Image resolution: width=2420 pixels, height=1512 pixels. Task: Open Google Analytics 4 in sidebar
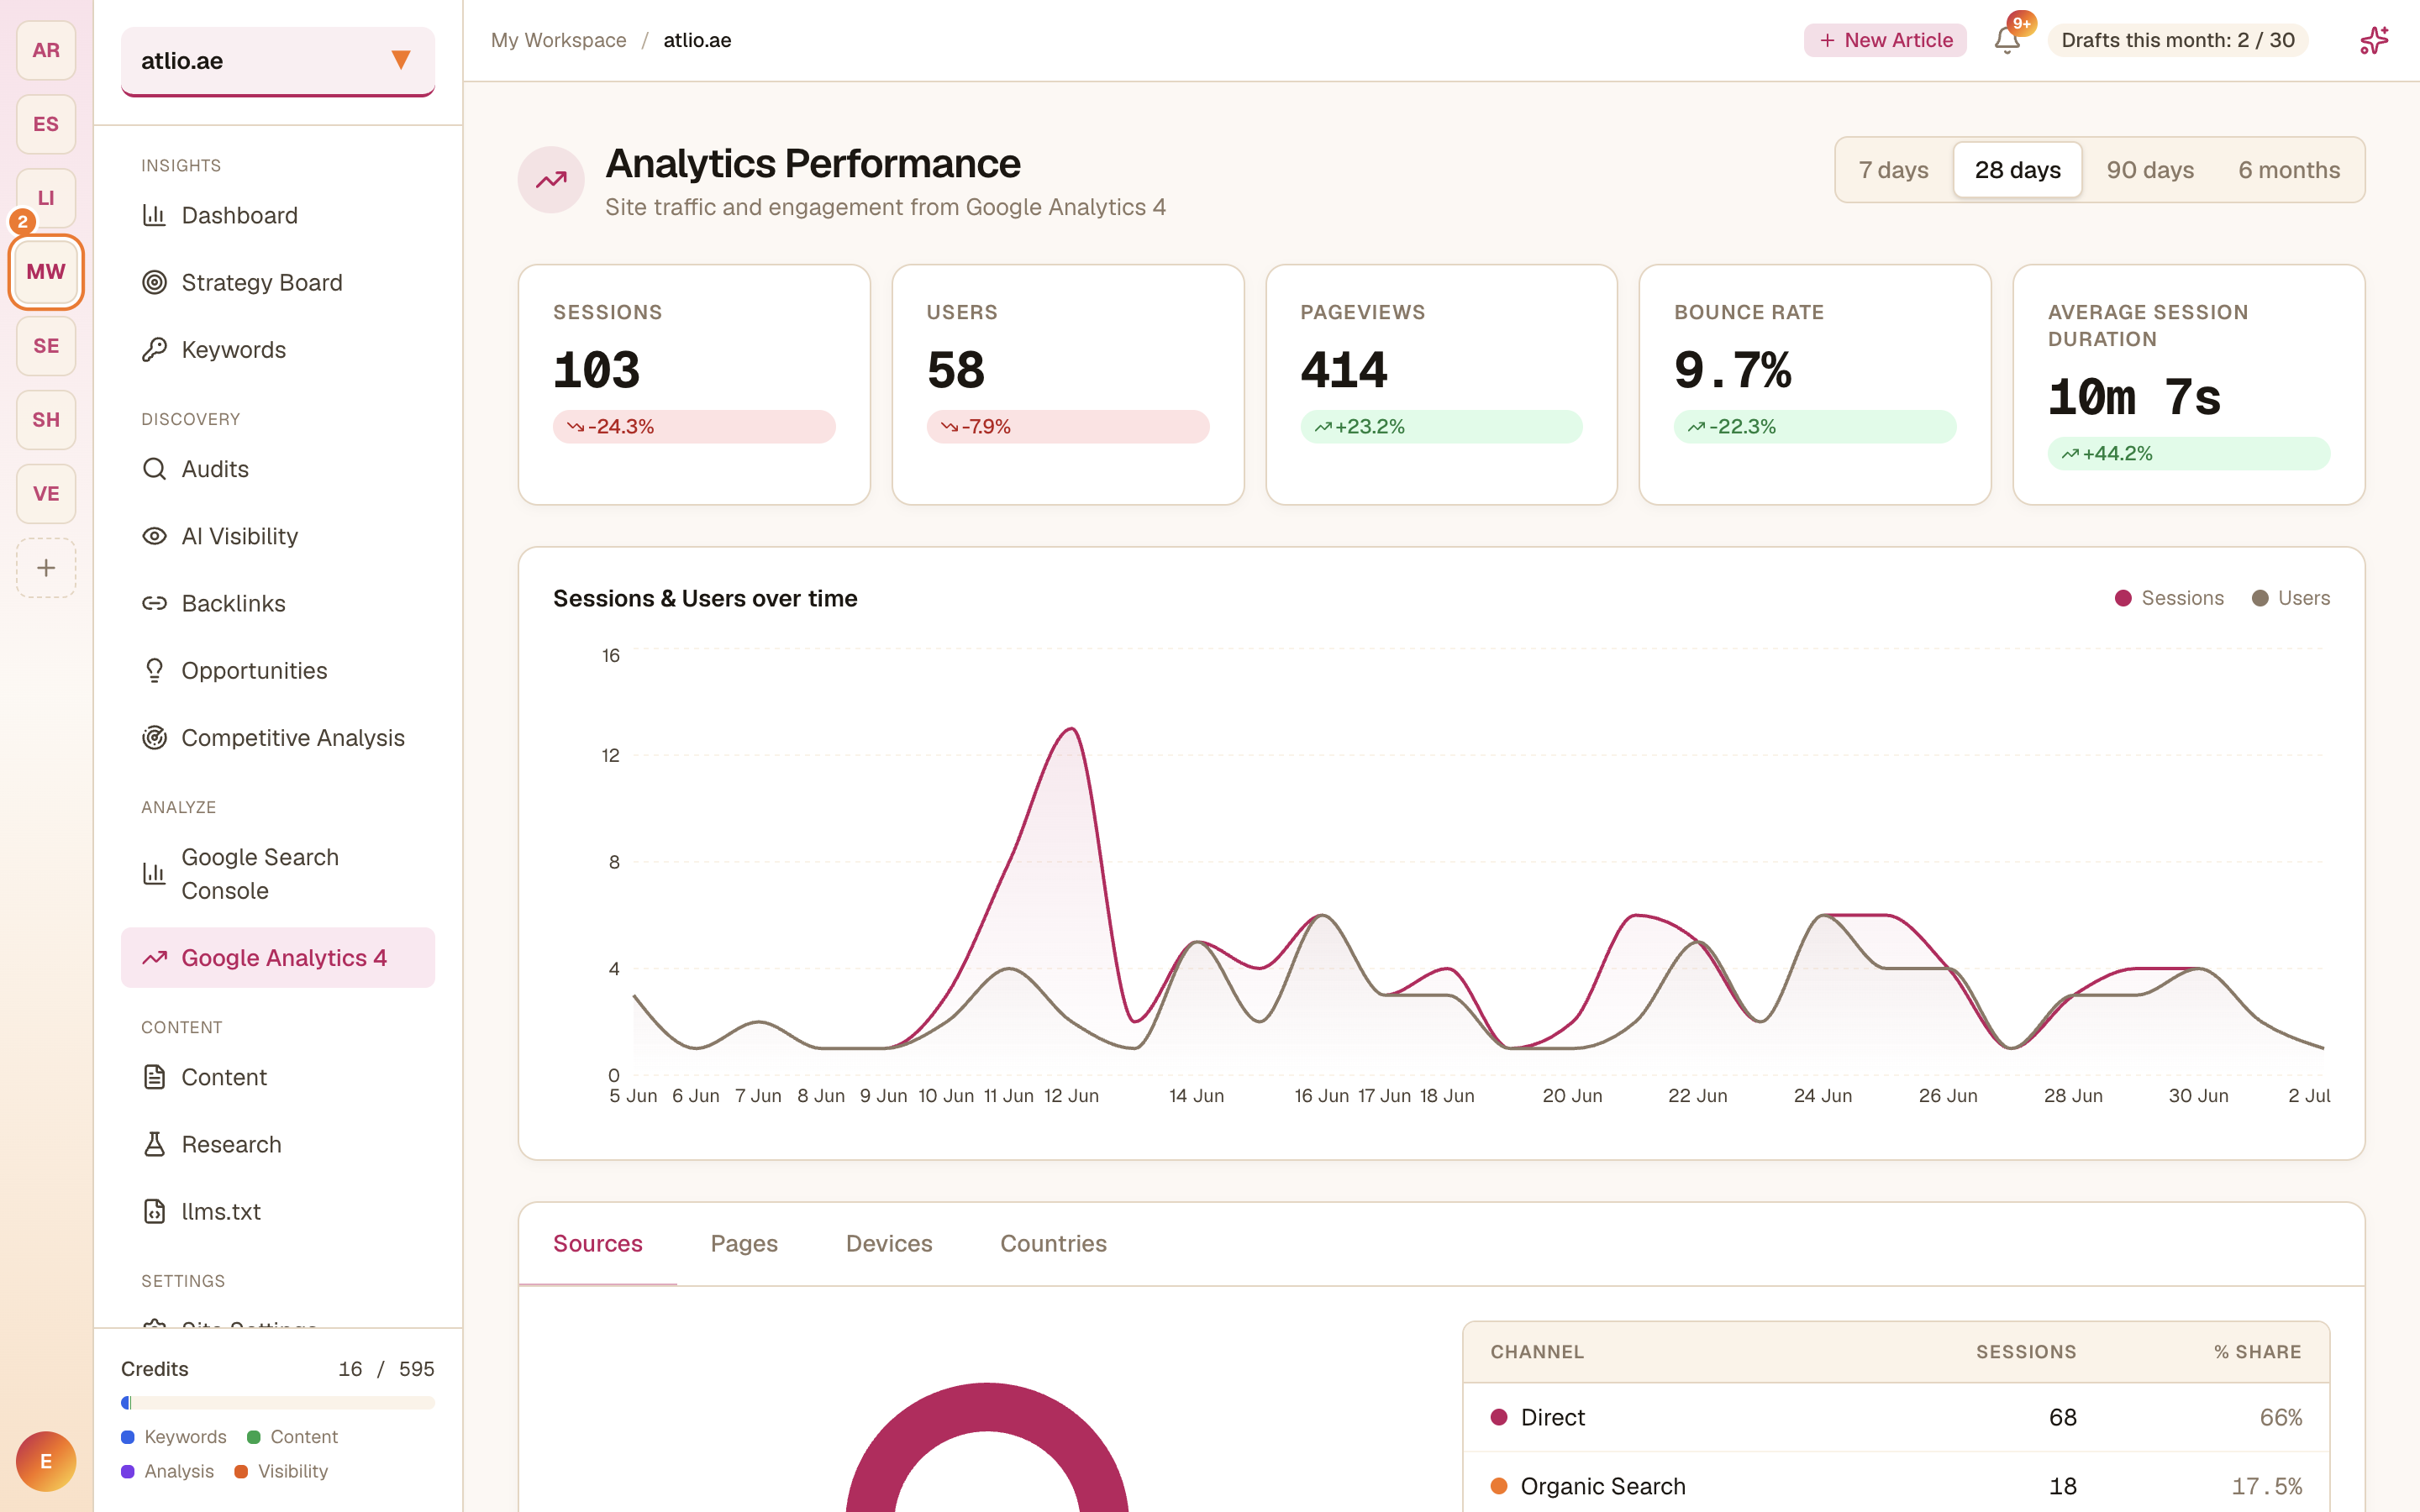click(x=278, y=957)
